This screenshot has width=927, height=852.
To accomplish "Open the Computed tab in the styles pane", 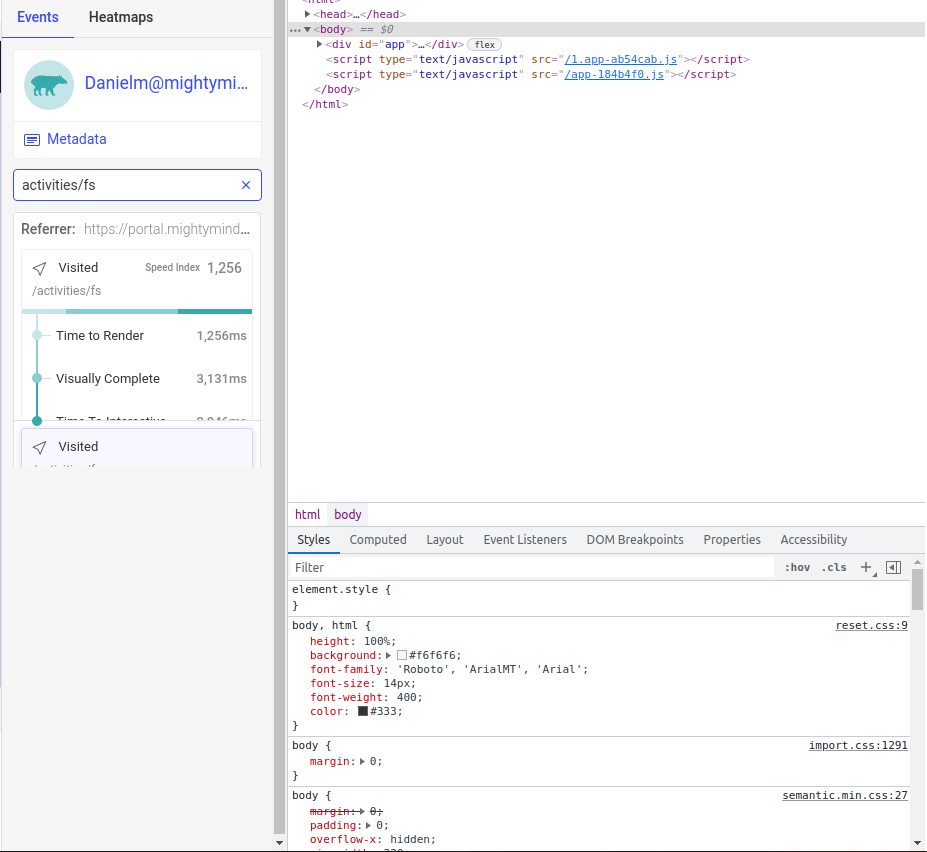I will 378,539.
